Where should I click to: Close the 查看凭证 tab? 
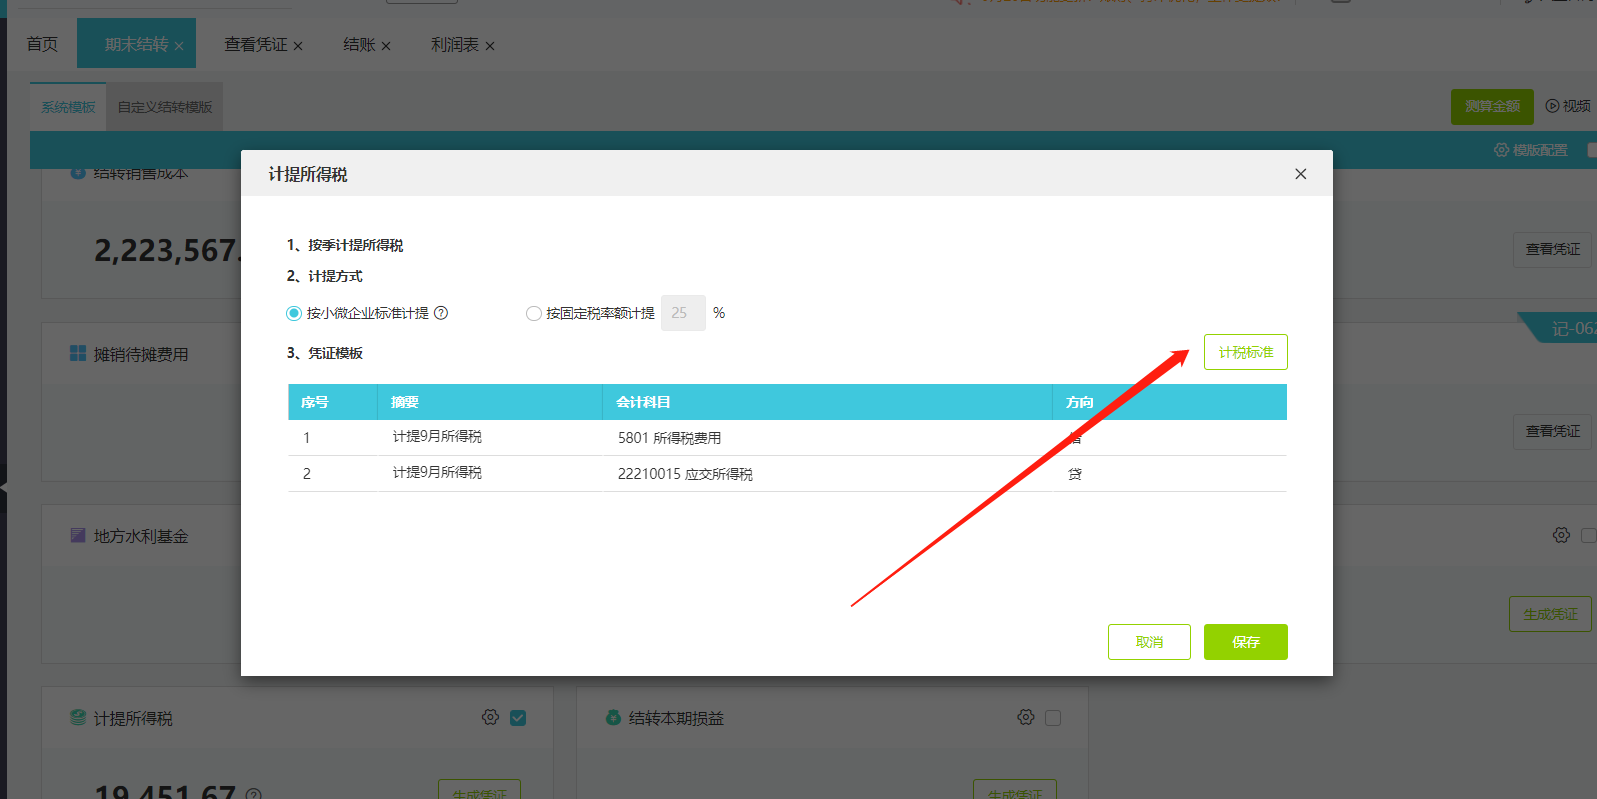[x=298, y=46]
